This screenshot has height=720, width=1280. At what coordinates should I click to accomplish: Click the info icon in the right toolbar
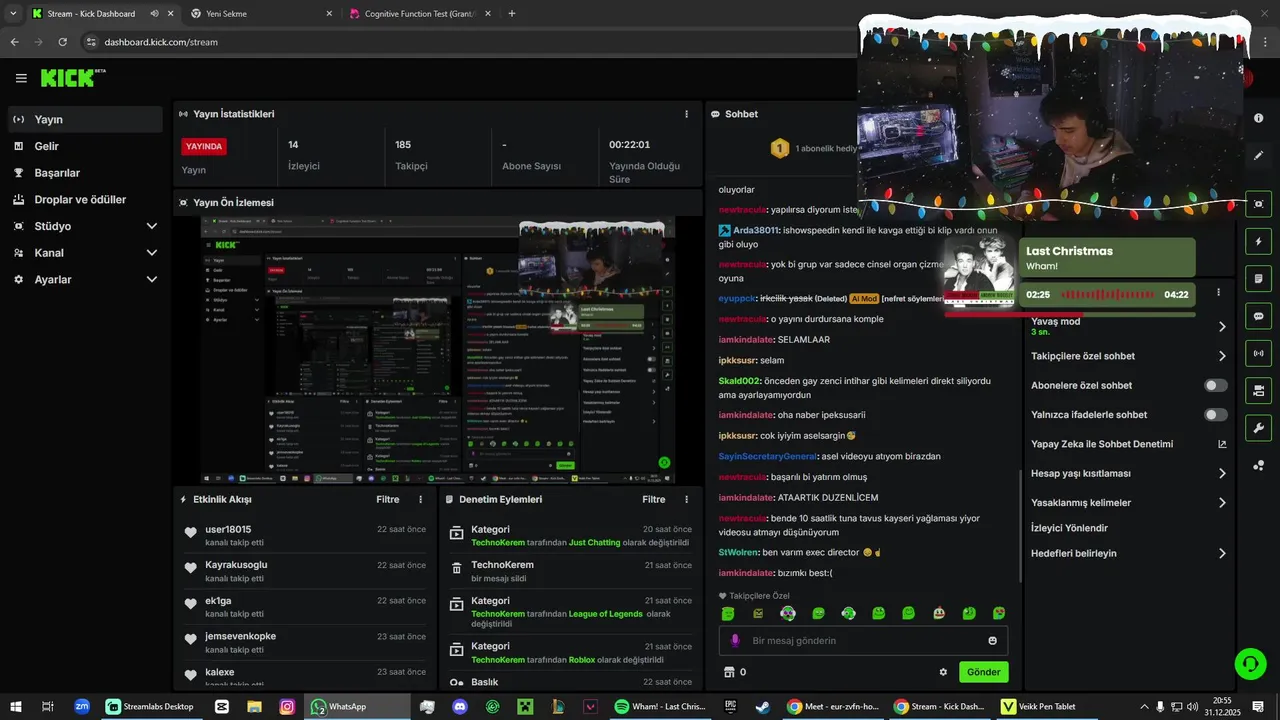click(1258, 118)
